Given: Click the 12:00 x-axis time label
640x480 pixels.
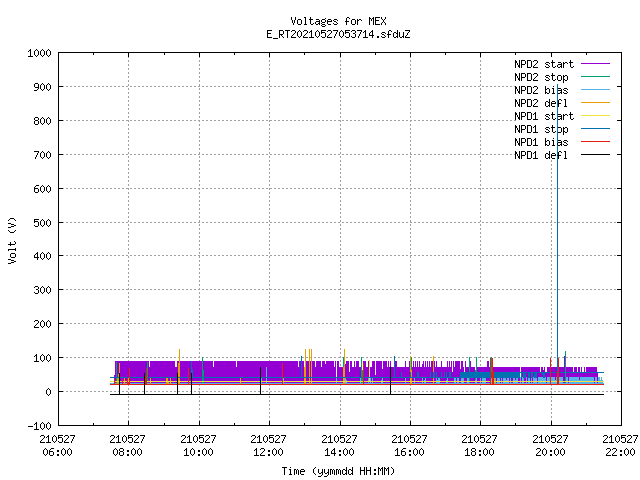Looking at the screenshot, I should click(x=268, y=452).
